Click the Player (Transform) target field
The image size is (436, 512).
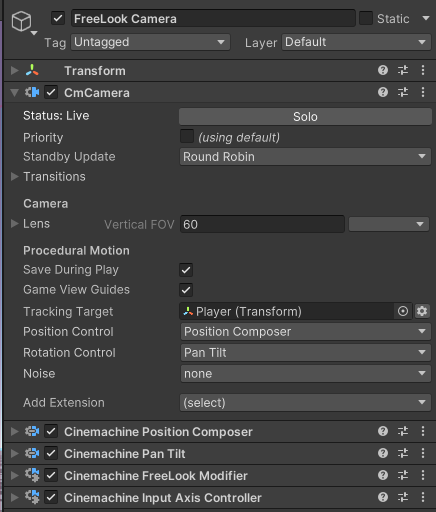287,311
